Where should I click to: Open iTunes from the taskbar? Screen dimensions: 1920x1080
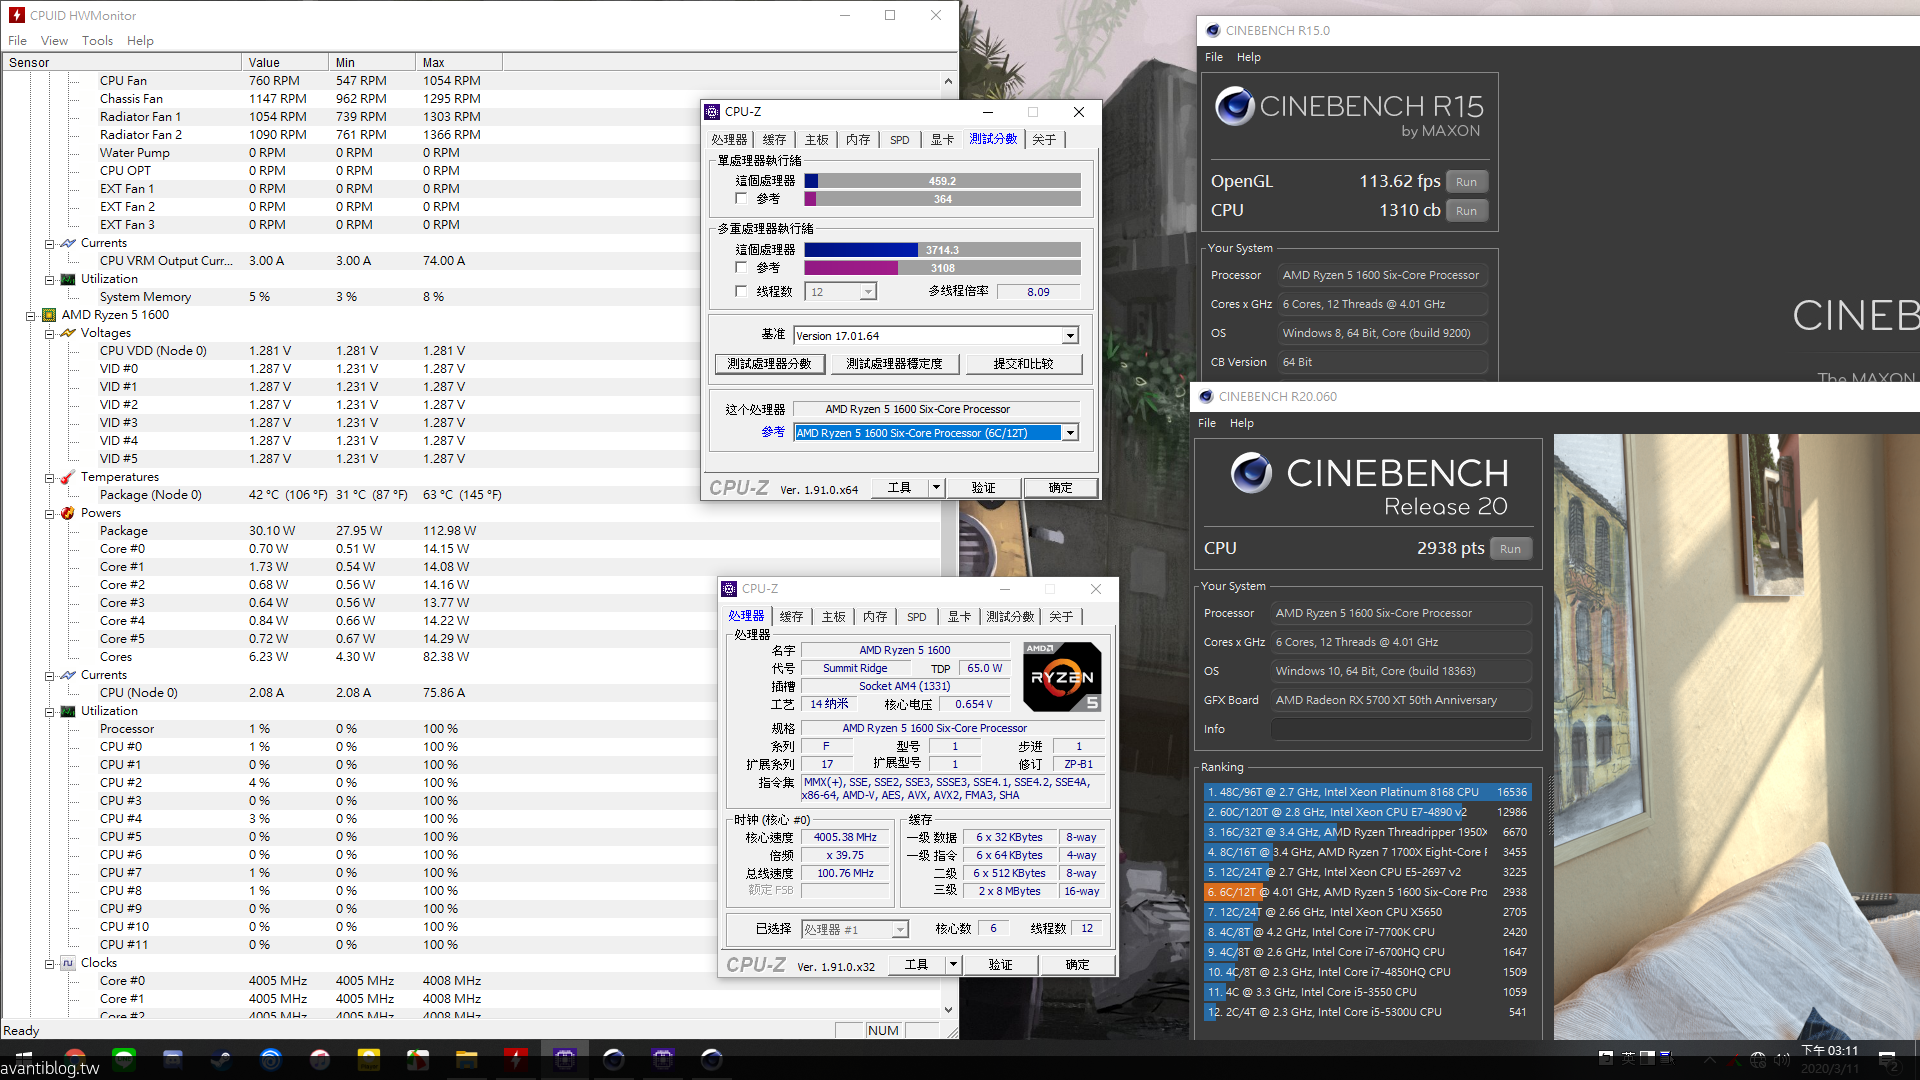click(x=320, y=1059)
